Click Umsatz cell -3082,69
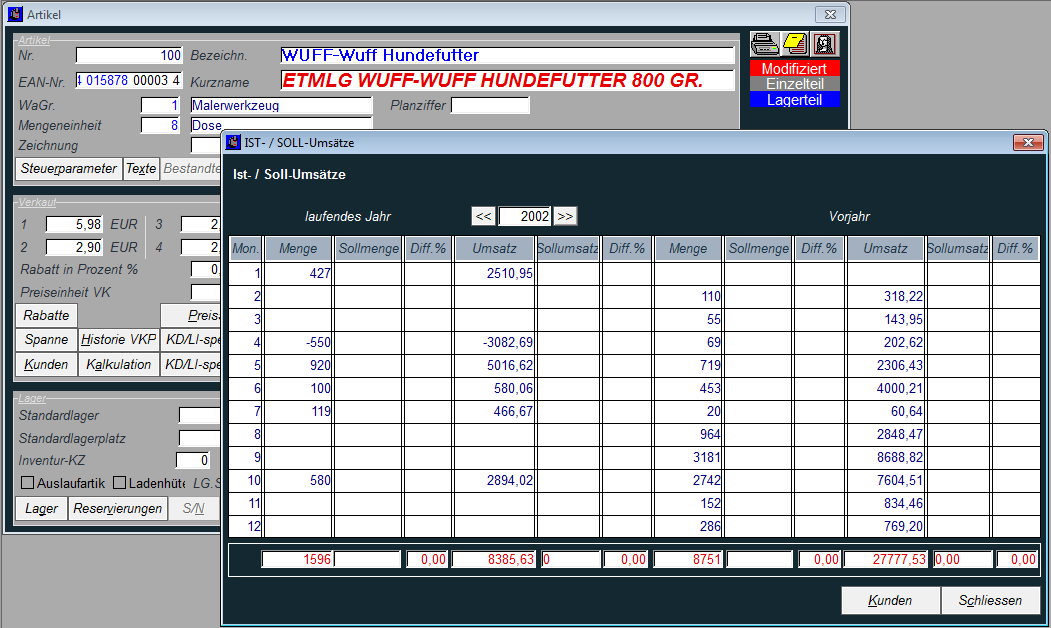 pyautogui.click(x=494, y=342)
